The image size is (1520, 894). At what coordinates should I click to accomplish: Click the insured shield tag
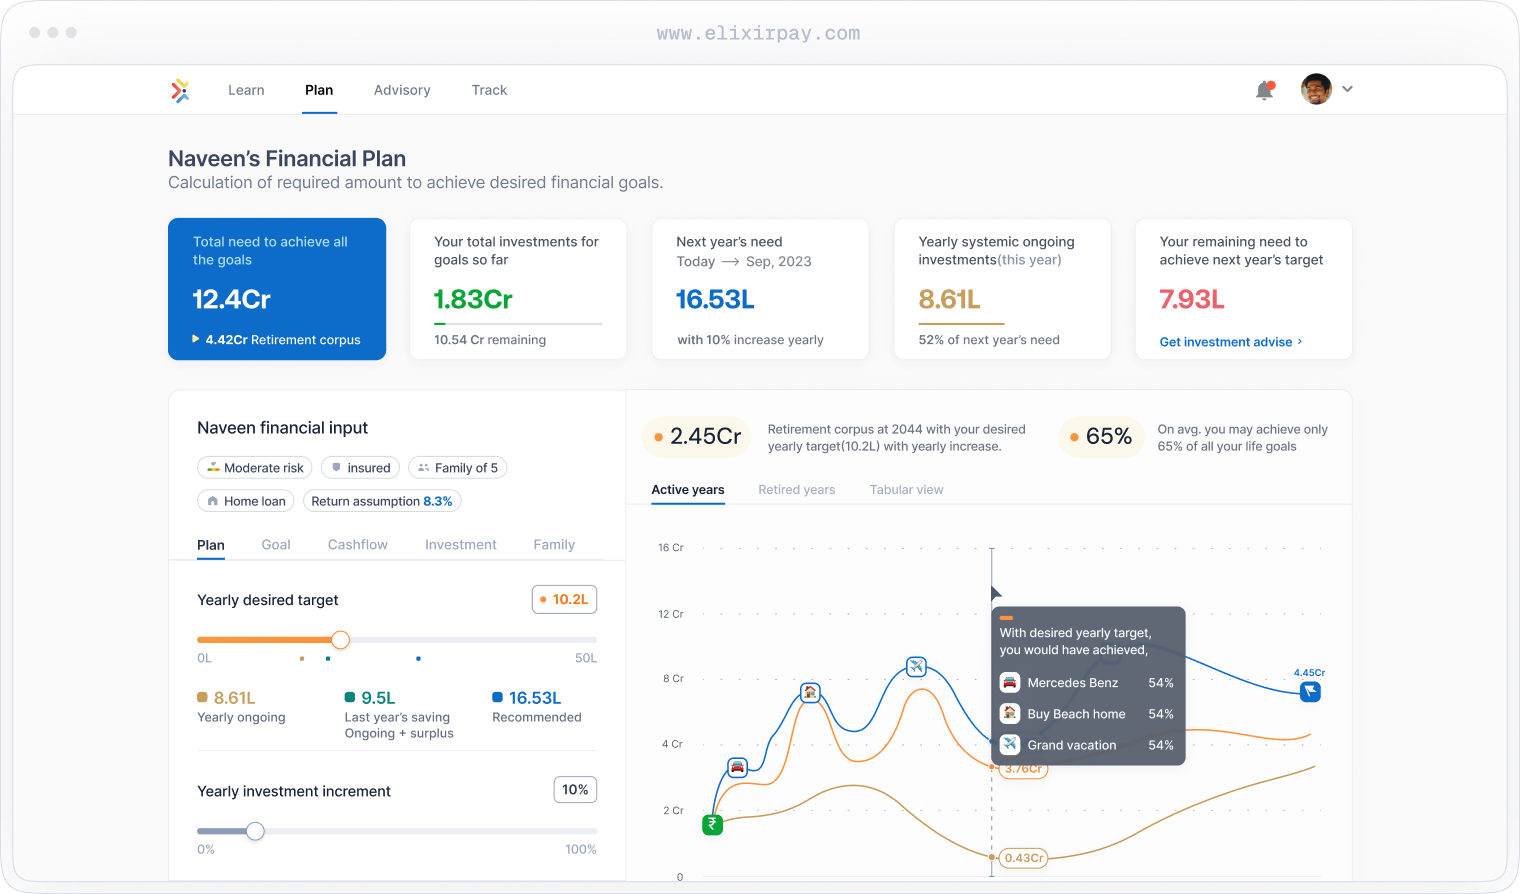coord(360,468)
